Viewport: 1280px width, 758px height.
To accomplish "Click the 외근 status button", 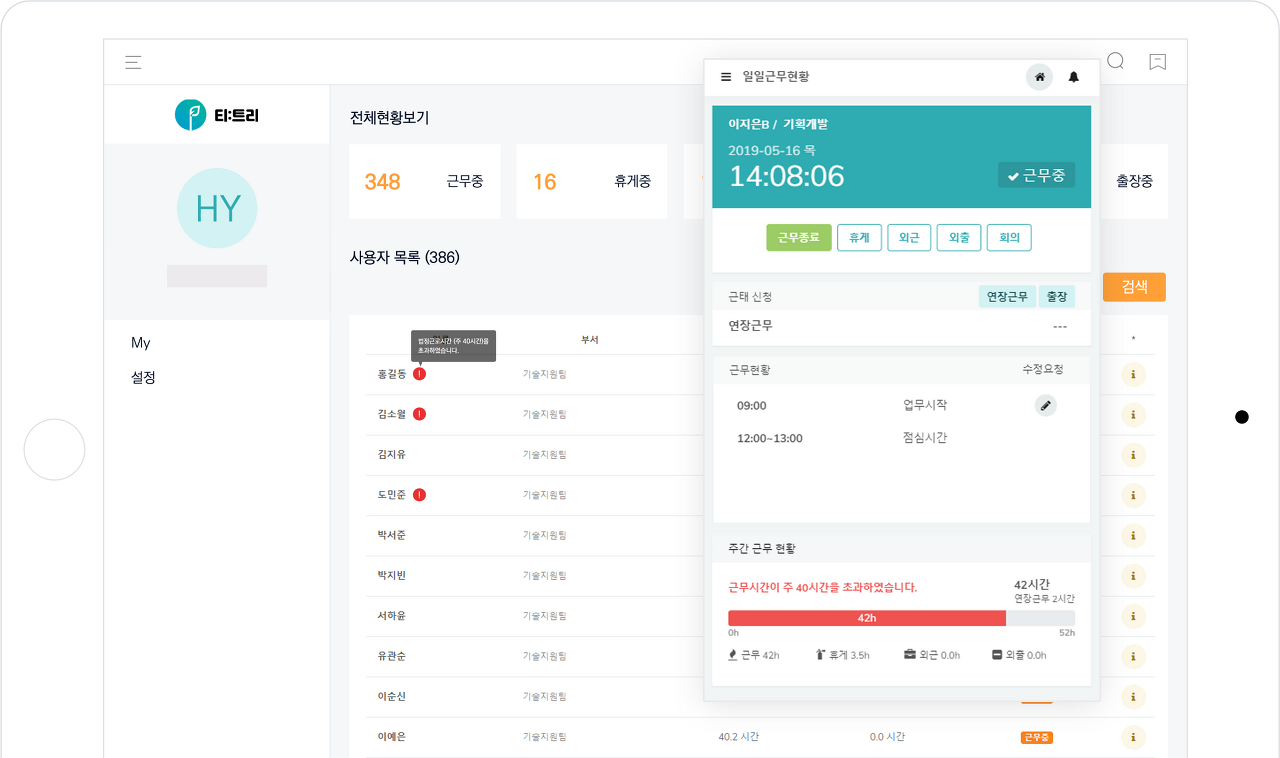I will (x=909, y=238).
